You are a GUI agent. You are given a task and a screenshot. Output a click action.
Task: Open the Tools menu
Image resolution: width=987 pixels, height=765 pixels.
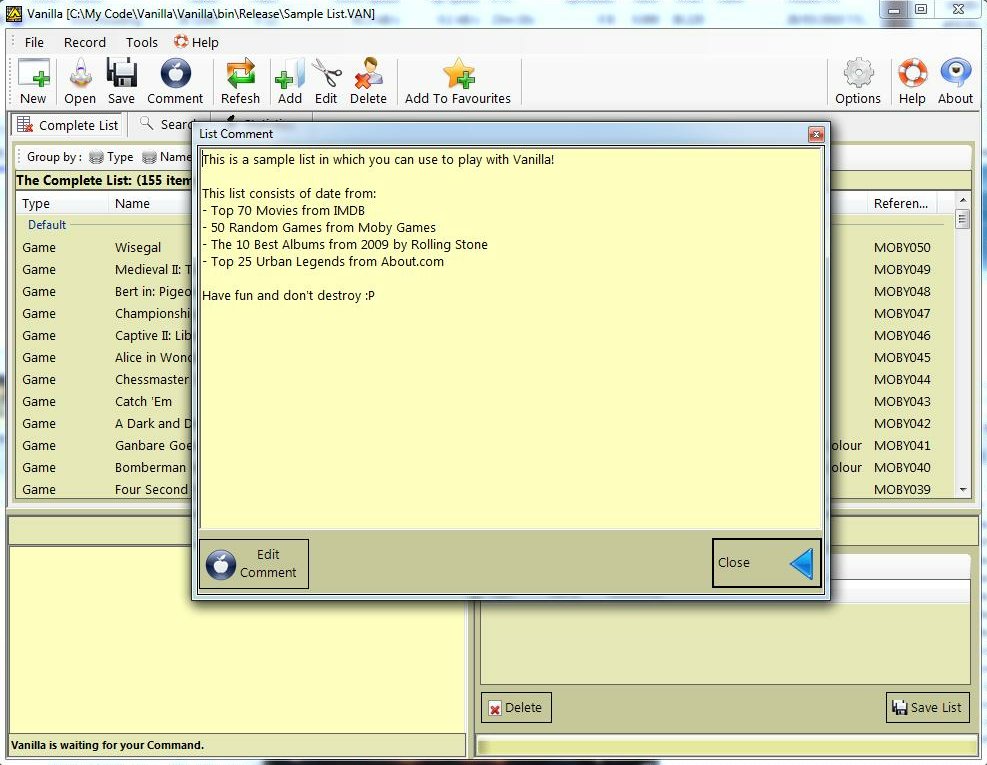142,42
